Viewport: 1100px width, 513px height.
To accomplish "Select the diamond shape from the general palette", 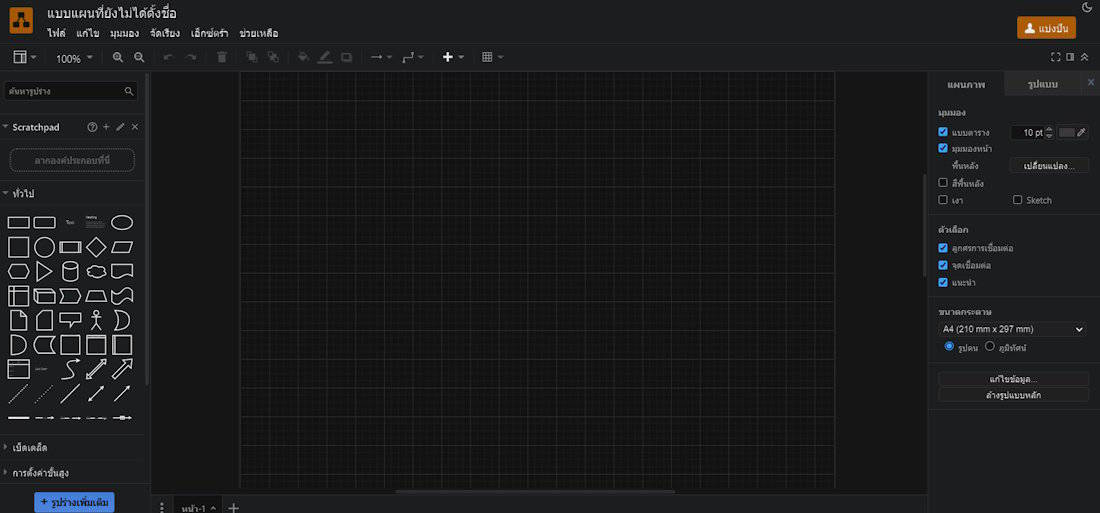I will [96, 247].
